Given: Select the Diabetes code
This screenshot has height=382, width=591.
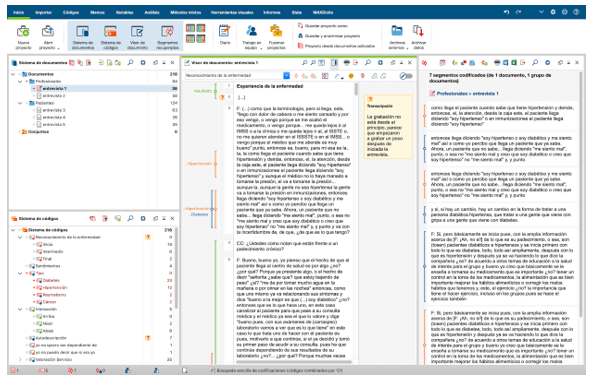Looking at the screenshot, I should (x=48, y=281).
